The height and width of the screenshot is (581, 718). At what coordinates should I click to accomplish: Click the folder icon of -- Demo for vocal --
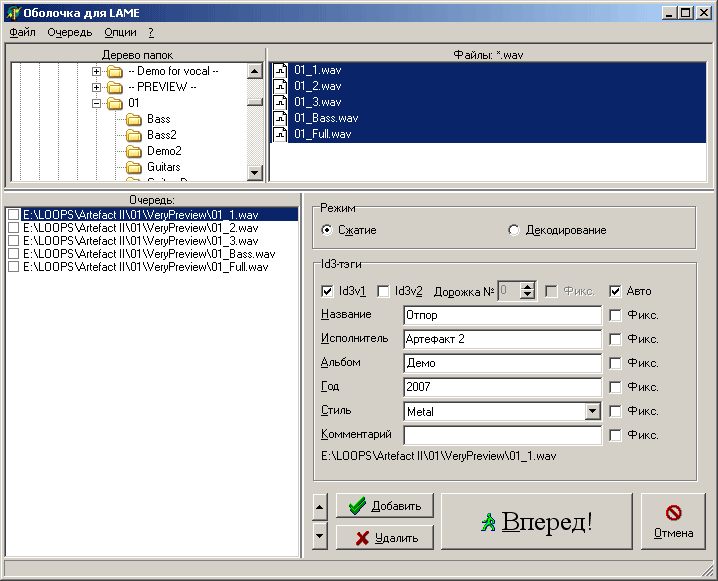click(x=115, y=71)
